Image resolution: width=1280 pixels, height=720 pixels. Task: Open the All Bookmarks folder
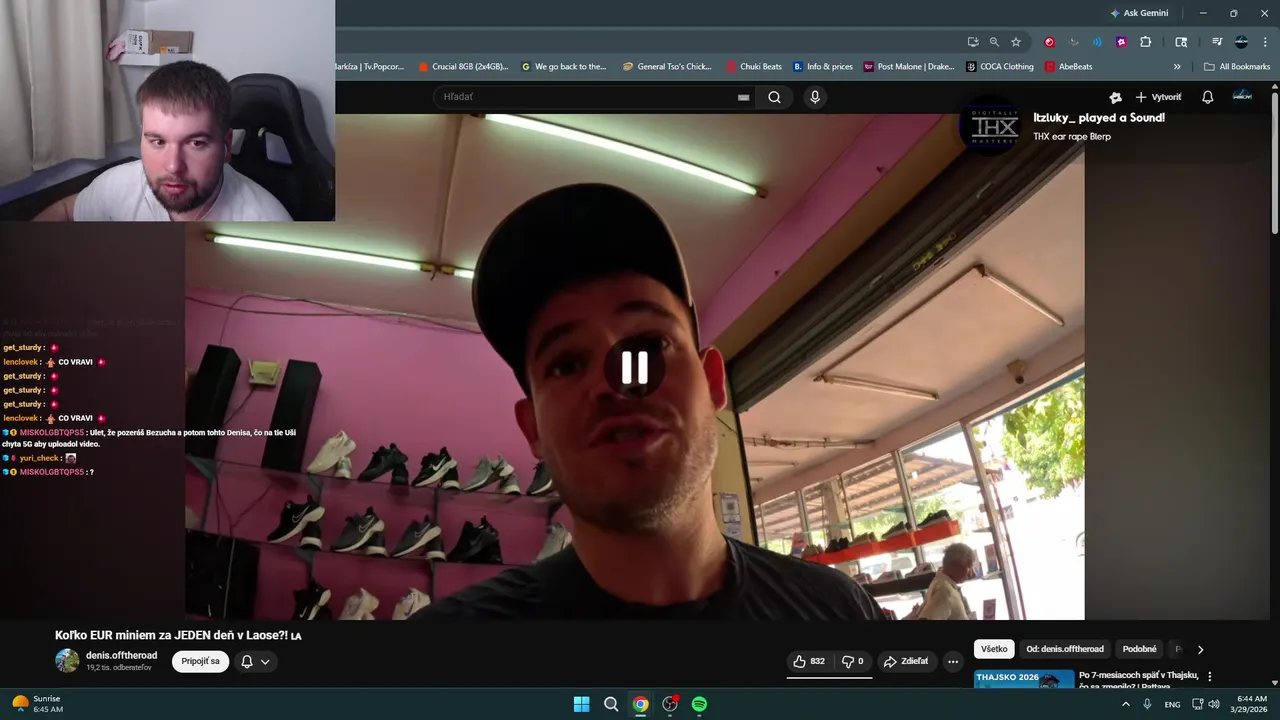click(1237, 67)
